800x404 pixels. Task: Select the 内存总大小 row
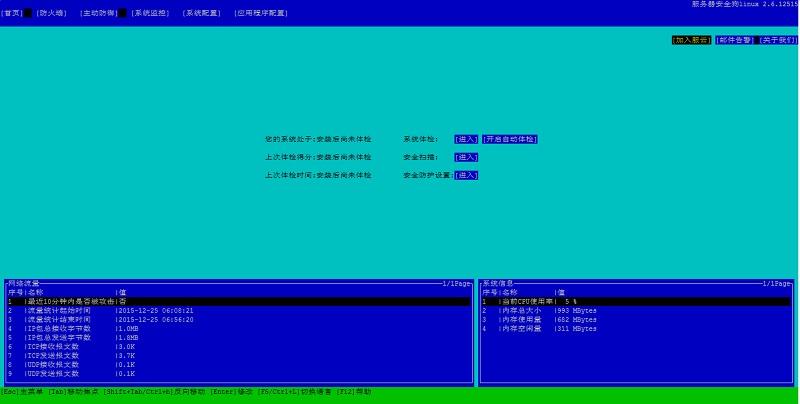point(636,311)
